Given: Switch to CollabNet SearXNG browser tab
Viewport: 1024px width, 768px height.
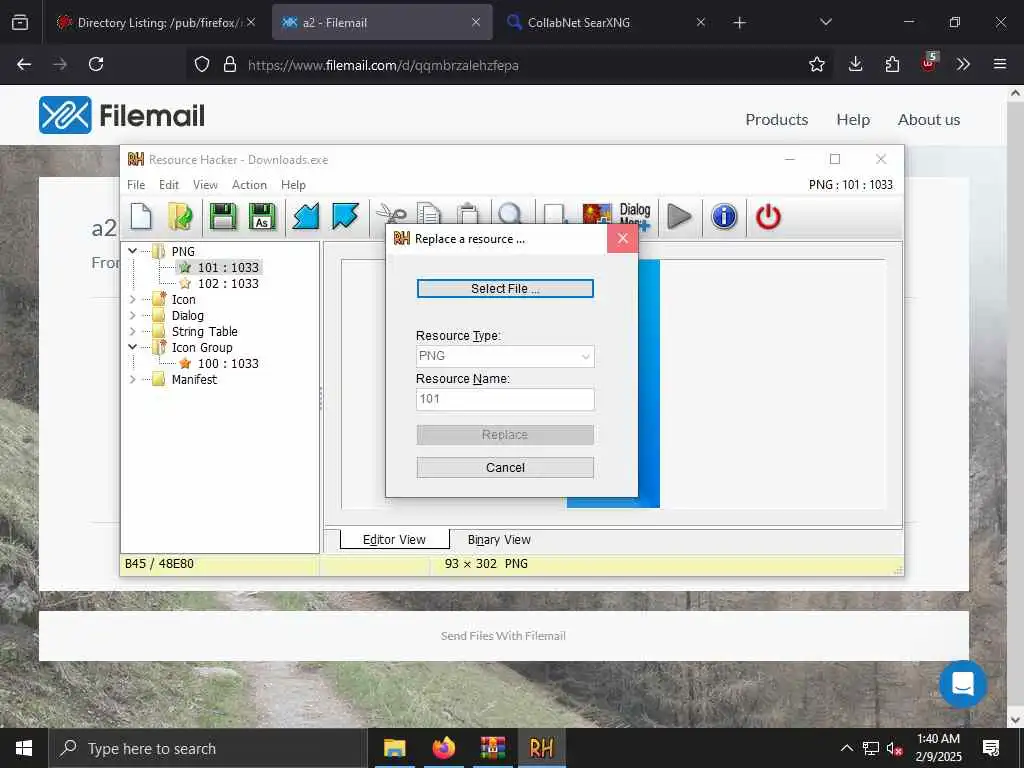Looking at the screenshot, I should [607, 22].
